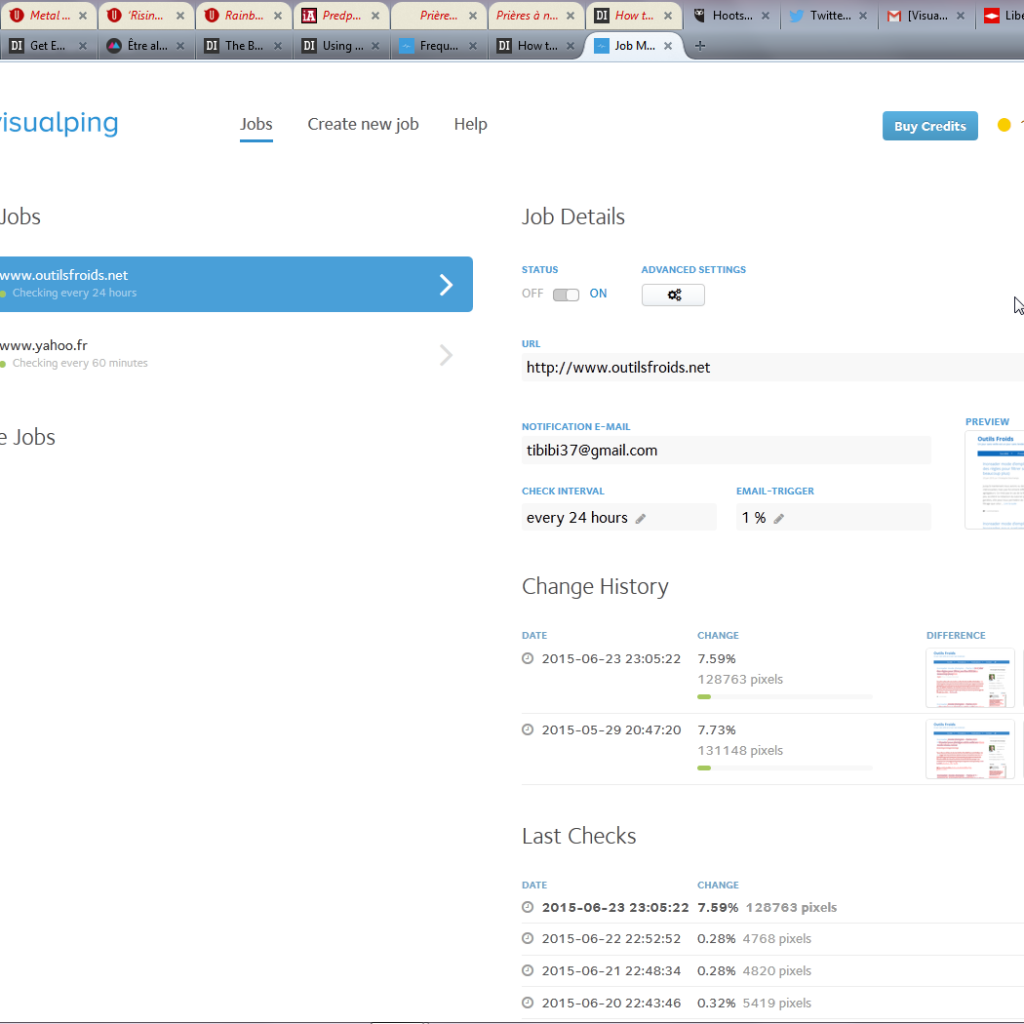Click the "7.73%" change value
The height and width of the screenshot is (1024, 1024).
716,730
